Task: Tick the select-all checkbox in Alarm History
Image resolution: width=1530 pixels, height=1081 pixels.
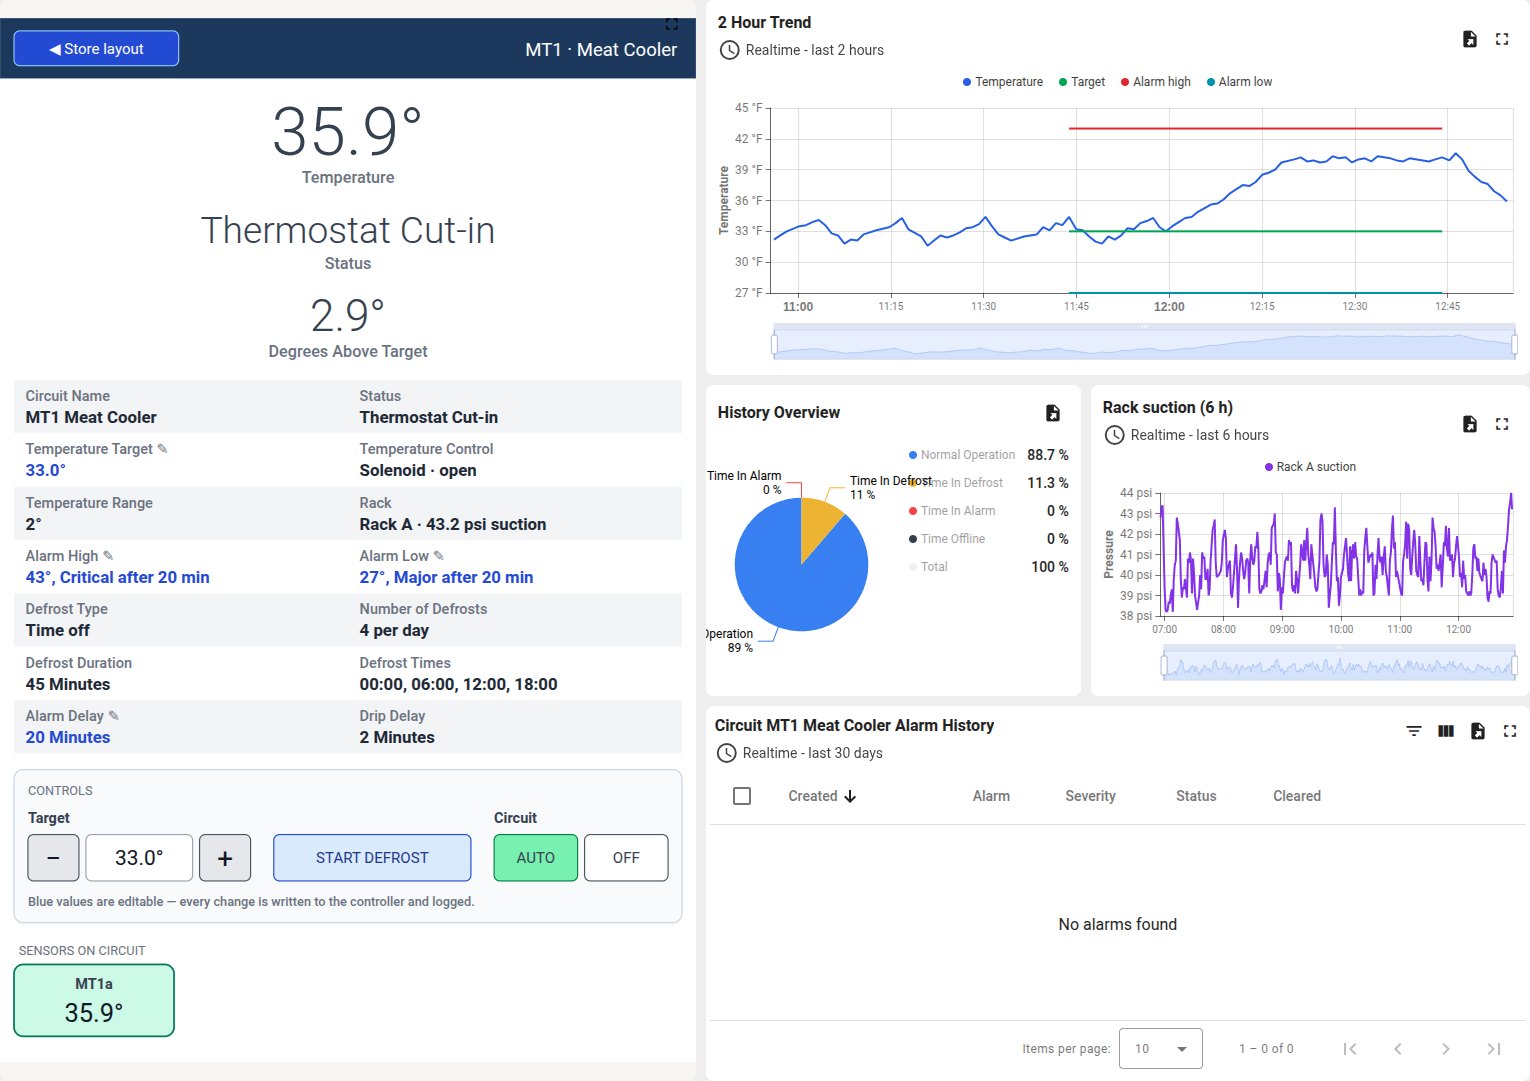Action: [x=742, y=796]
